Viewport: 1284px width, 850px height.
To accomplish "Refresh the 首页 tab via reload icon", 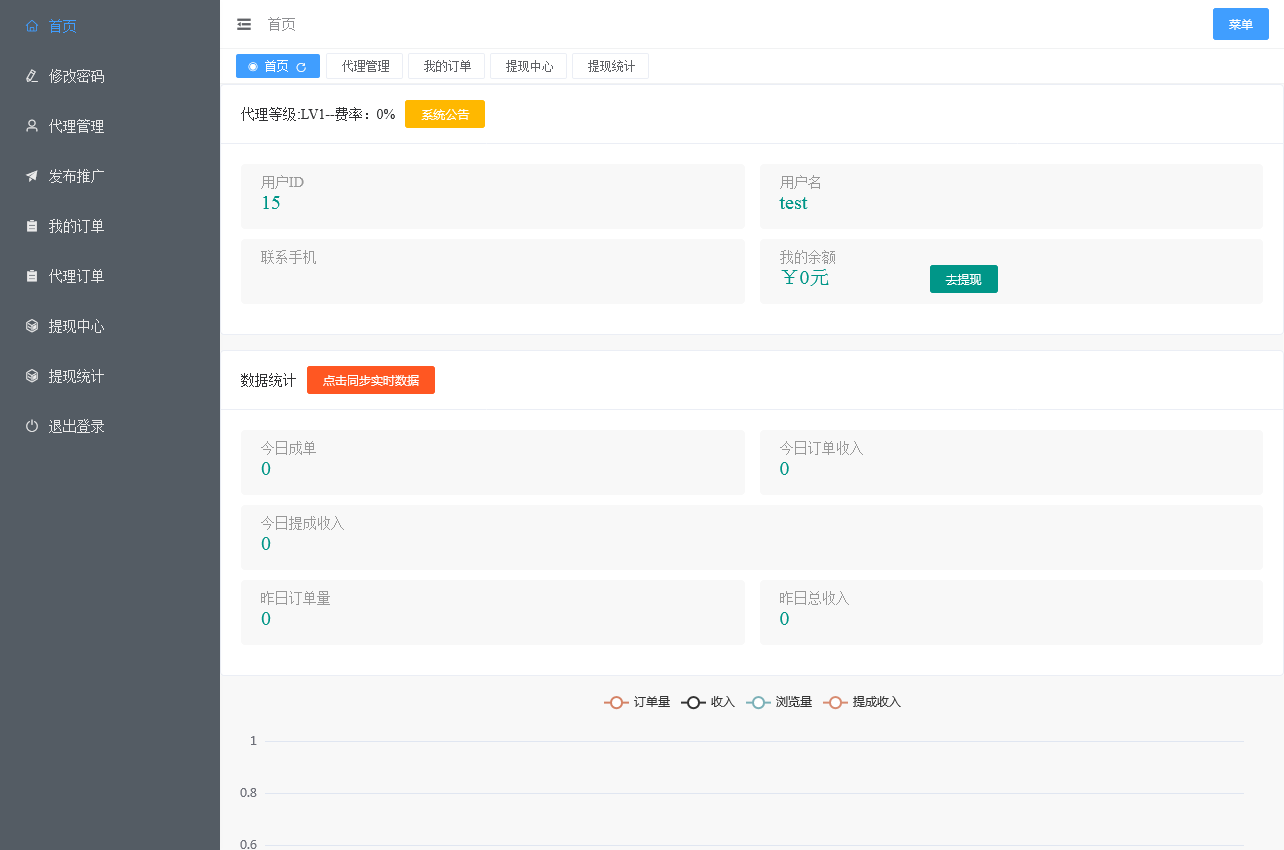I will pos(301,67).
